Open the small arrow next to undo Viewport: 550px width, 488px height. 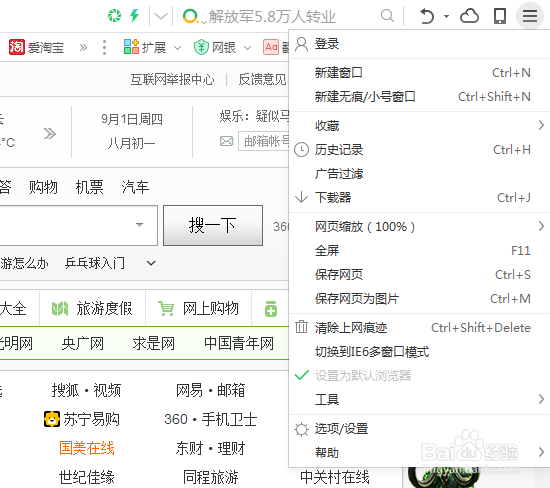coord(447,16)
